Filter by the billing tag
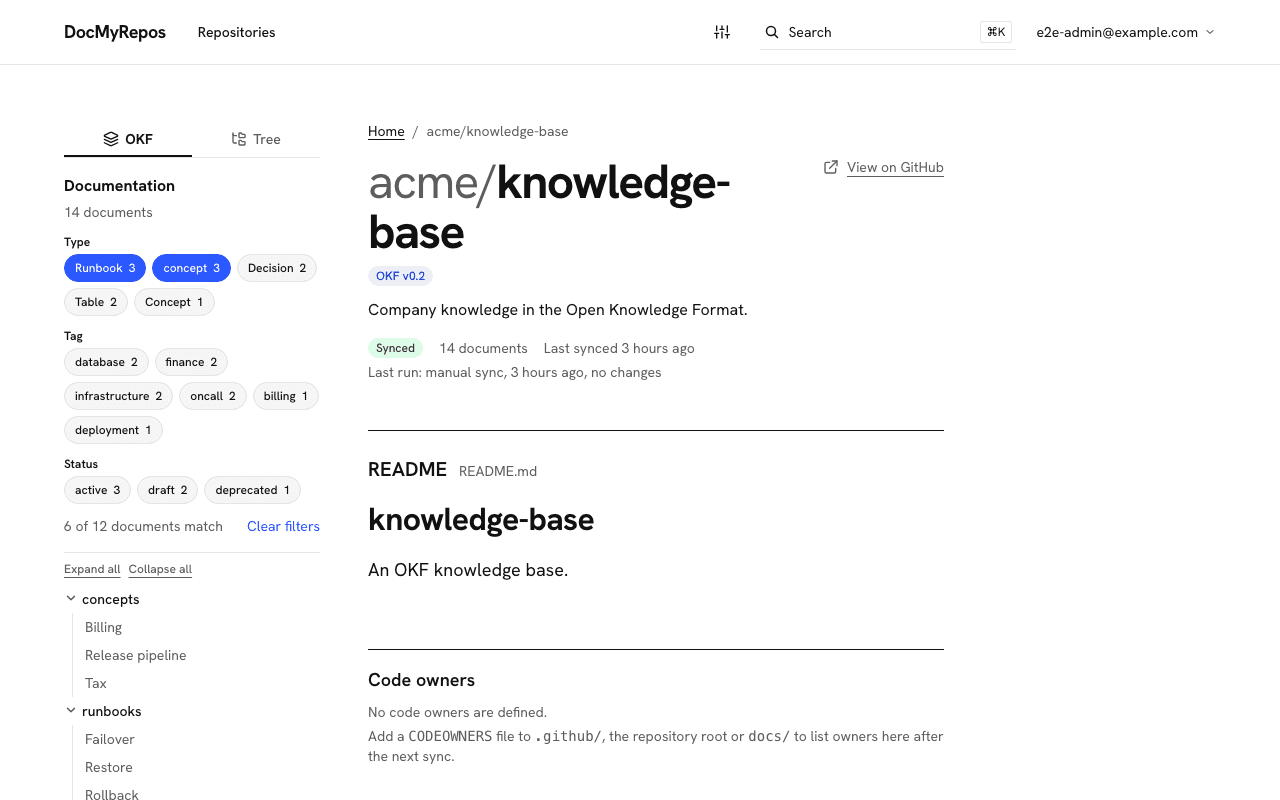 click(x=286, y=396)
